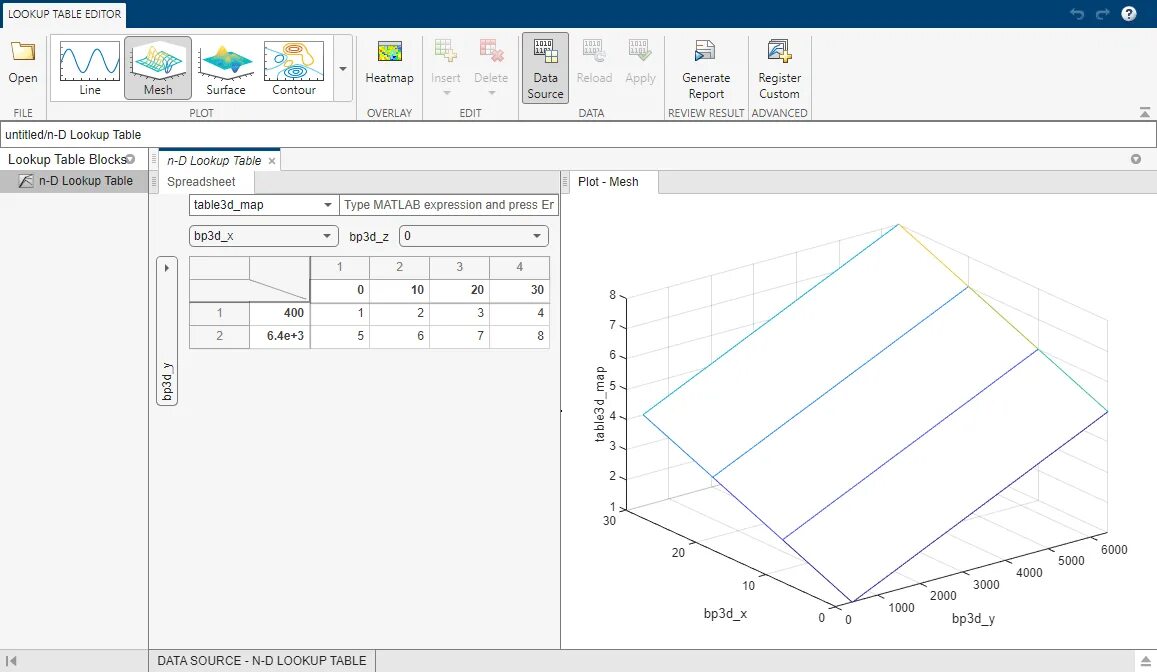
Task: Open the bp3d_z value dropdown
Action: (474, 236)
